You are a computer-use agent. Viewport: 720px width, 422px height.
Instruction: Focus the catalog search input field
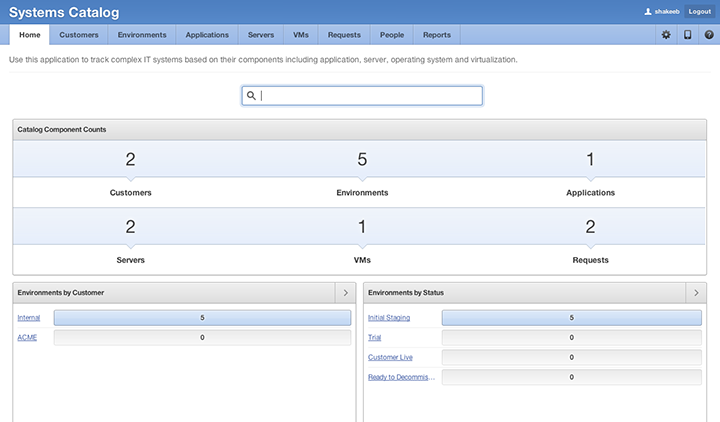[368, 96]
